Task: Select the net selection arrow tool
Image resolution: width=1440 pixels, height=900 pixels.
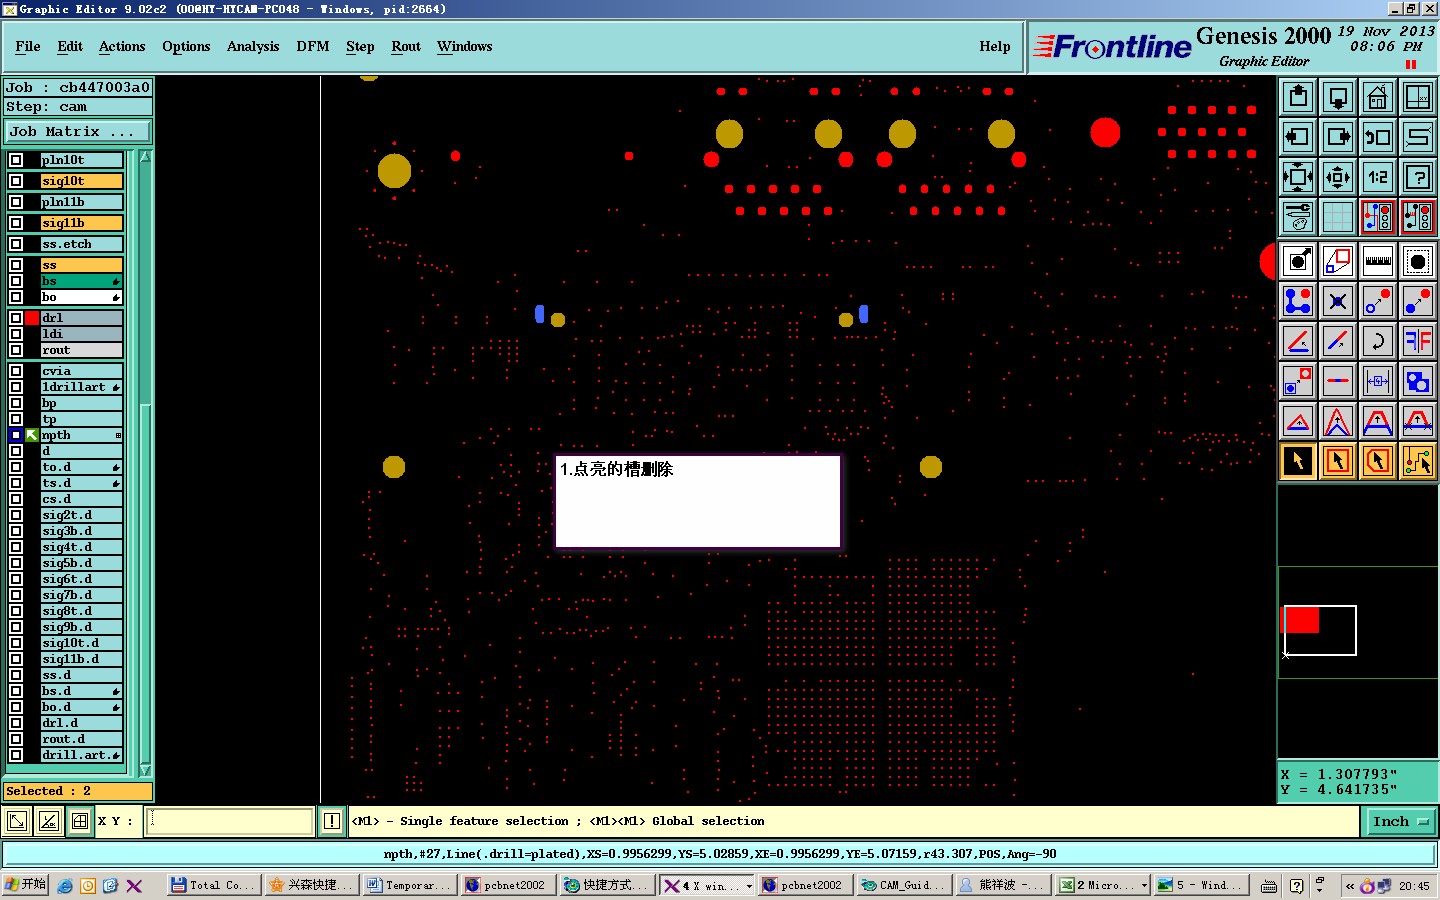Action: [1418, 461]
